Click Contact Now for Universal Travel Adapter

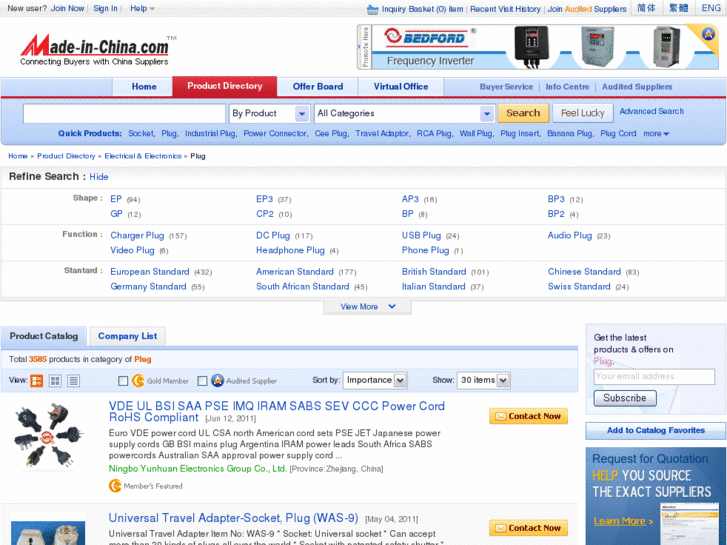[x=528, y=528]
